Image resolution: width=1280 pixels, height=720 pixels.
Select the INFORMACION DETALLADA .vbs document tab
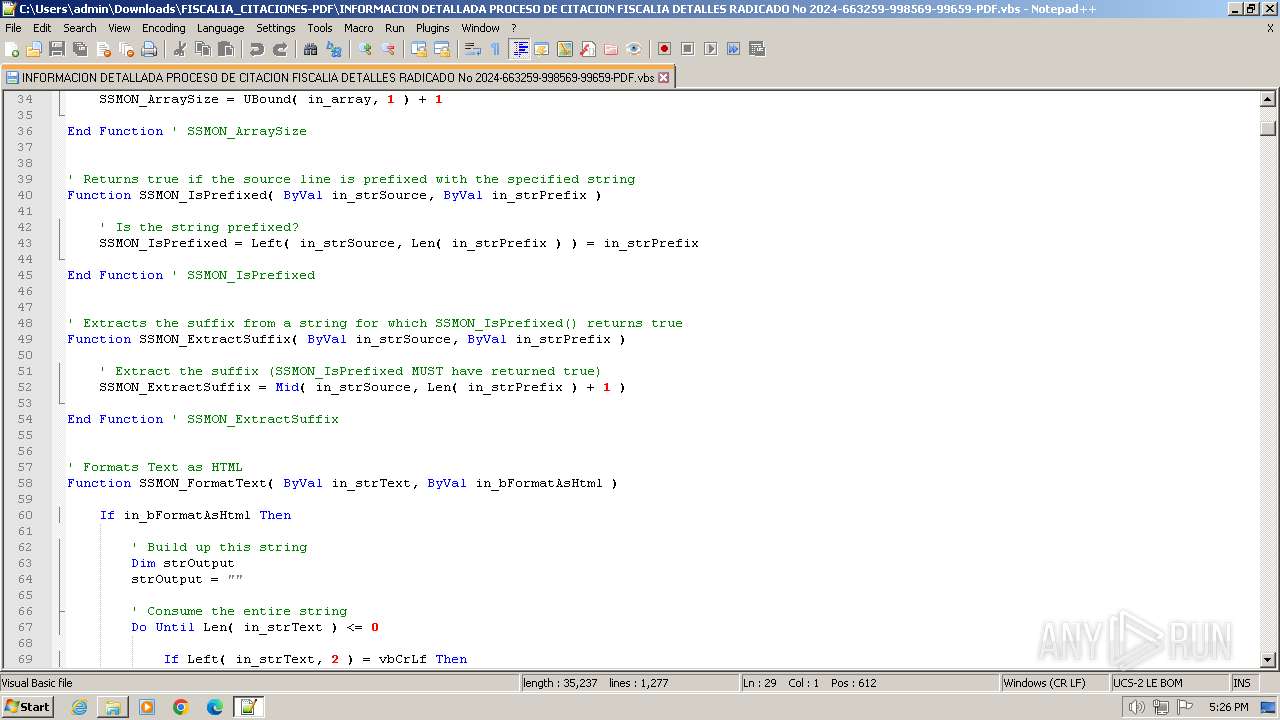(338, 77)
